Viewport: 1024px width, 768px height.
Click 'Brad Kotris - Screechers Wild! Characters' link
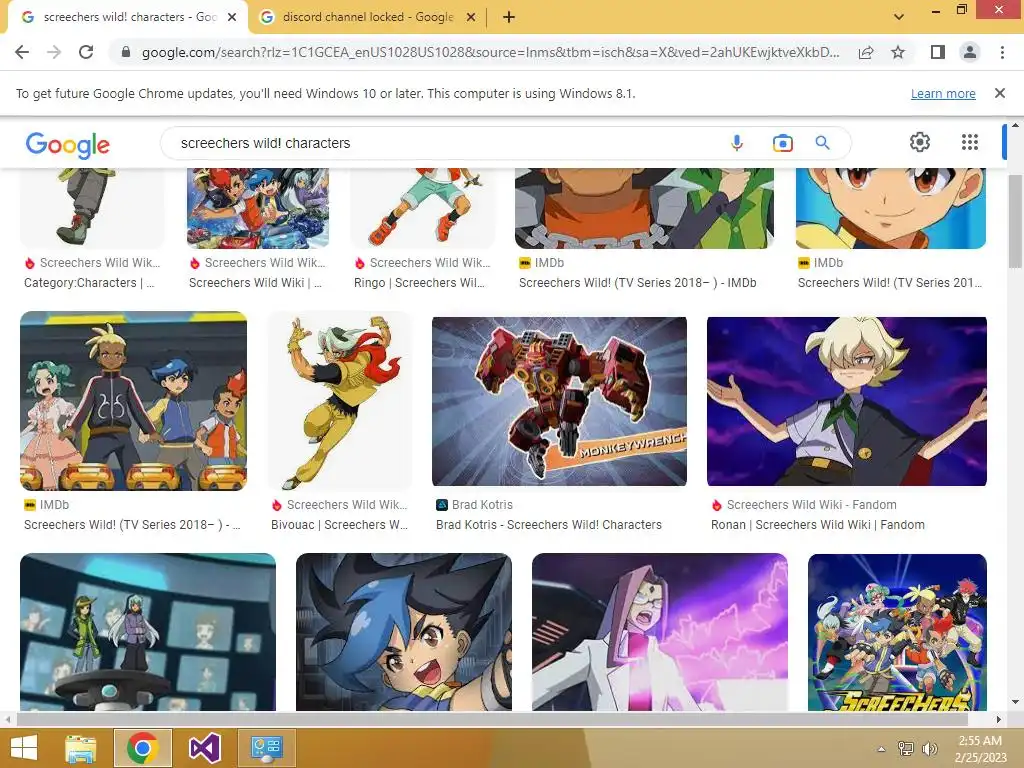pos(549,525)
